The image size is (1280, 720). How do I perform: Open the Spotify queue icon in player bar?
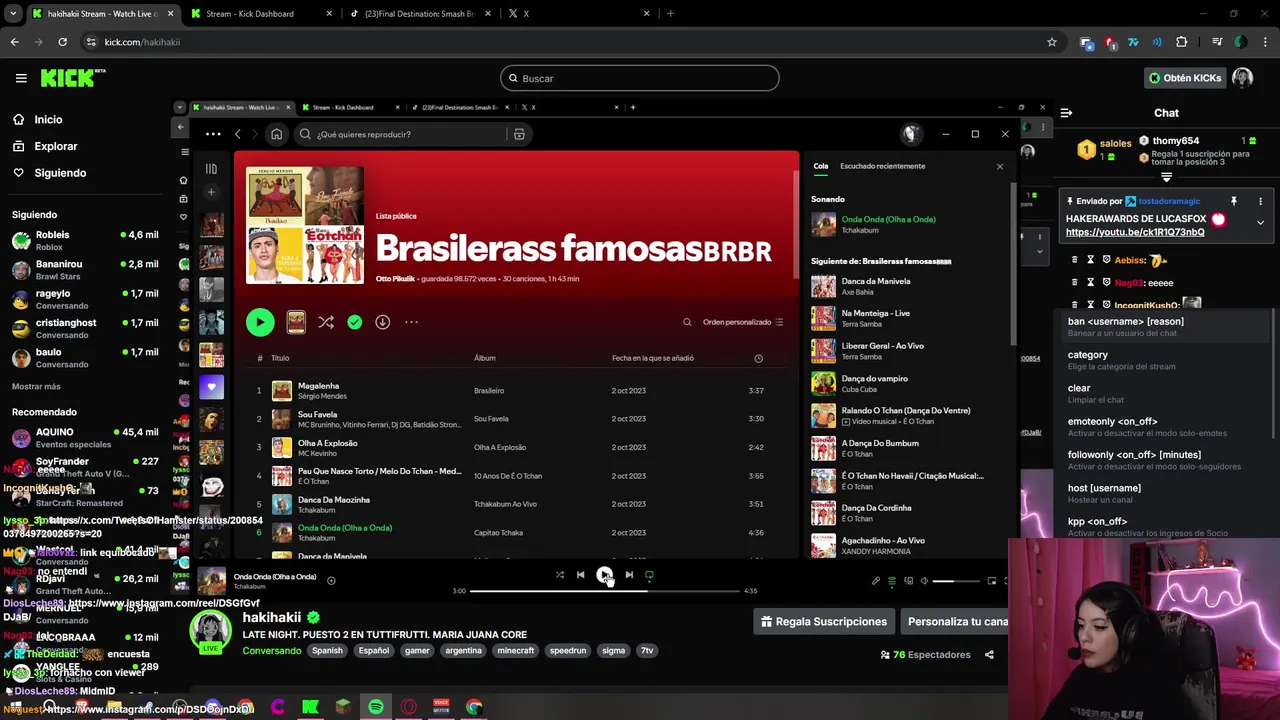892,581
